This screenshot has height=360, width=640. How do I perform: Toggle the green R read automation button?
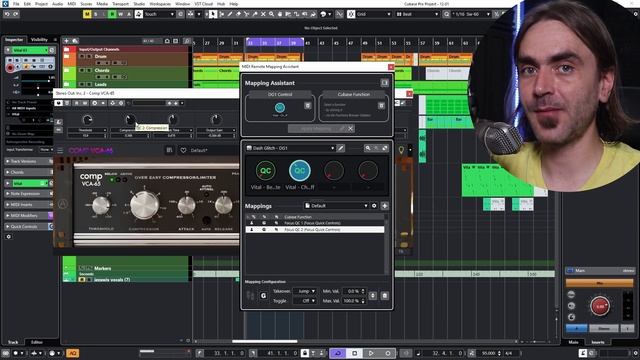[x=112, y=14]
